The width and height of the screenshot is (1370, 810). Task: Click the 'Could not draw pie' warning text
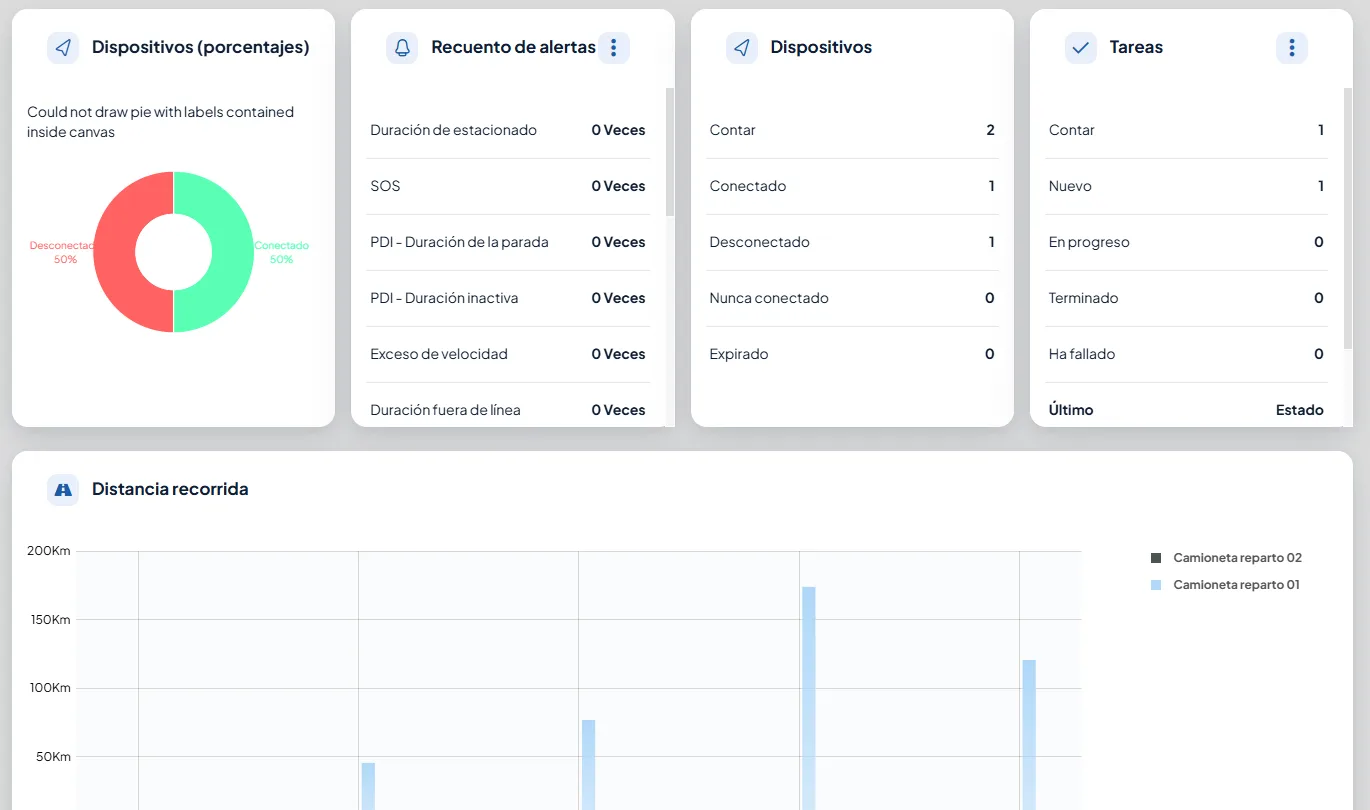click(161, 122)
